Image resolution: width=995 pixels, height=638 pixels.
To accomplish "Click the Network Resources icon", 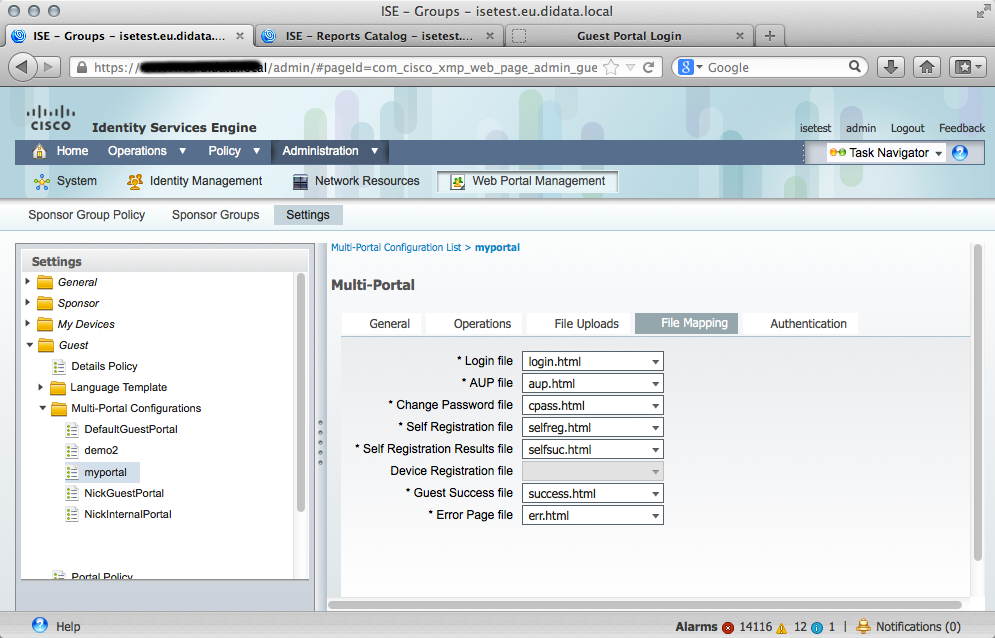I will pos(300,182).
